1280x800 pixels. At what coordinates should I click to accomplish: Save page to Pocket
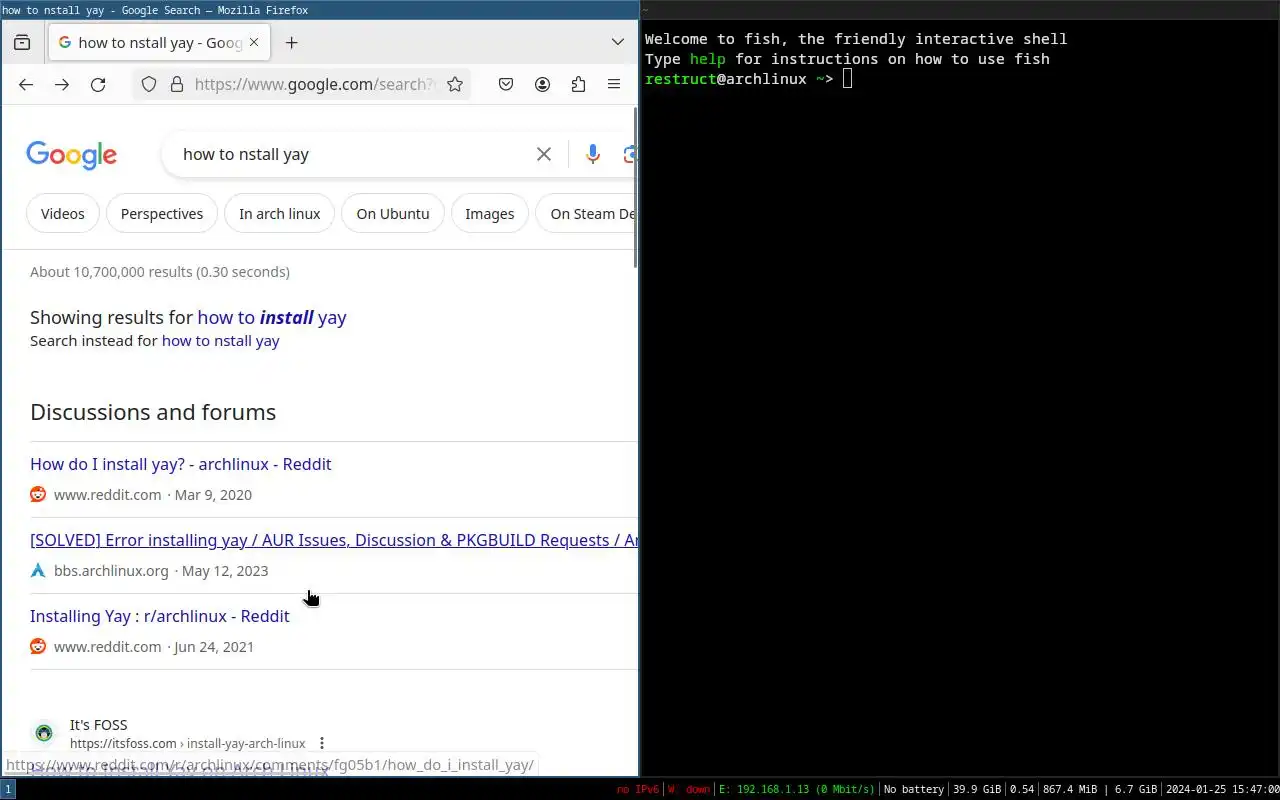[x=506, y=85]
